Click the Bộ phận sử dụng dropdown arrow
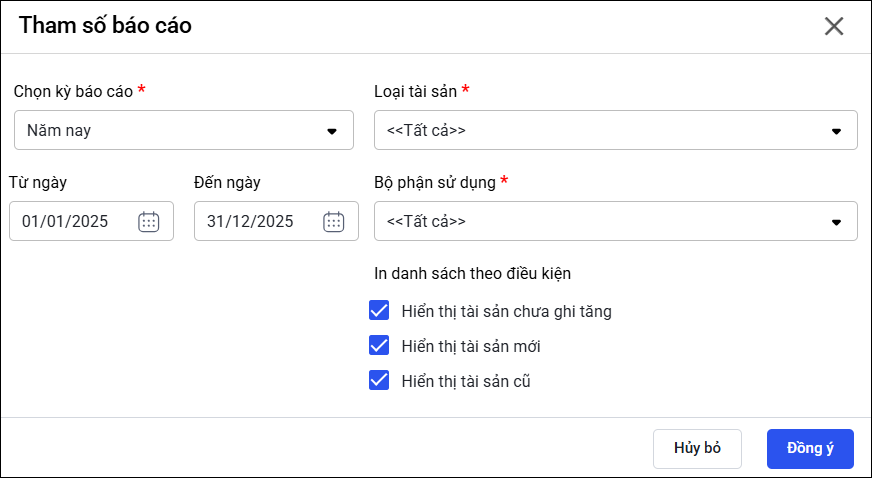Viewport: 872px width, 478px height. [836, 222]
